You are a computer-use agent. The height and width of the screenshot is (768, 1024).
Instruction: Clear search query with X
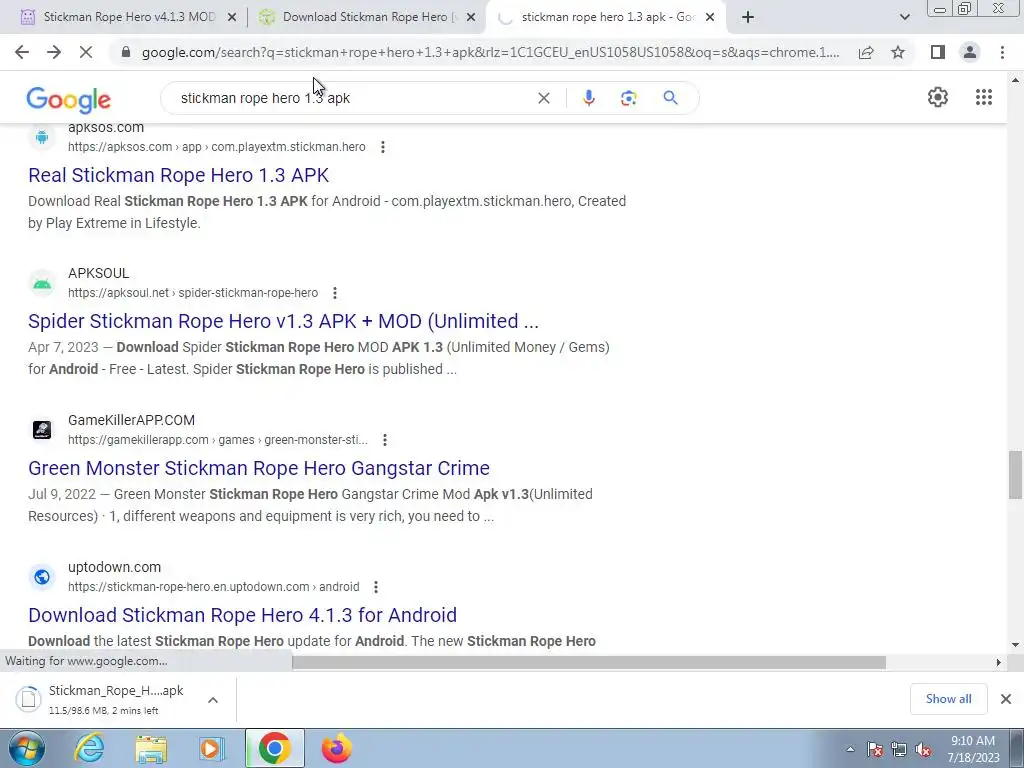coord(543,98)
